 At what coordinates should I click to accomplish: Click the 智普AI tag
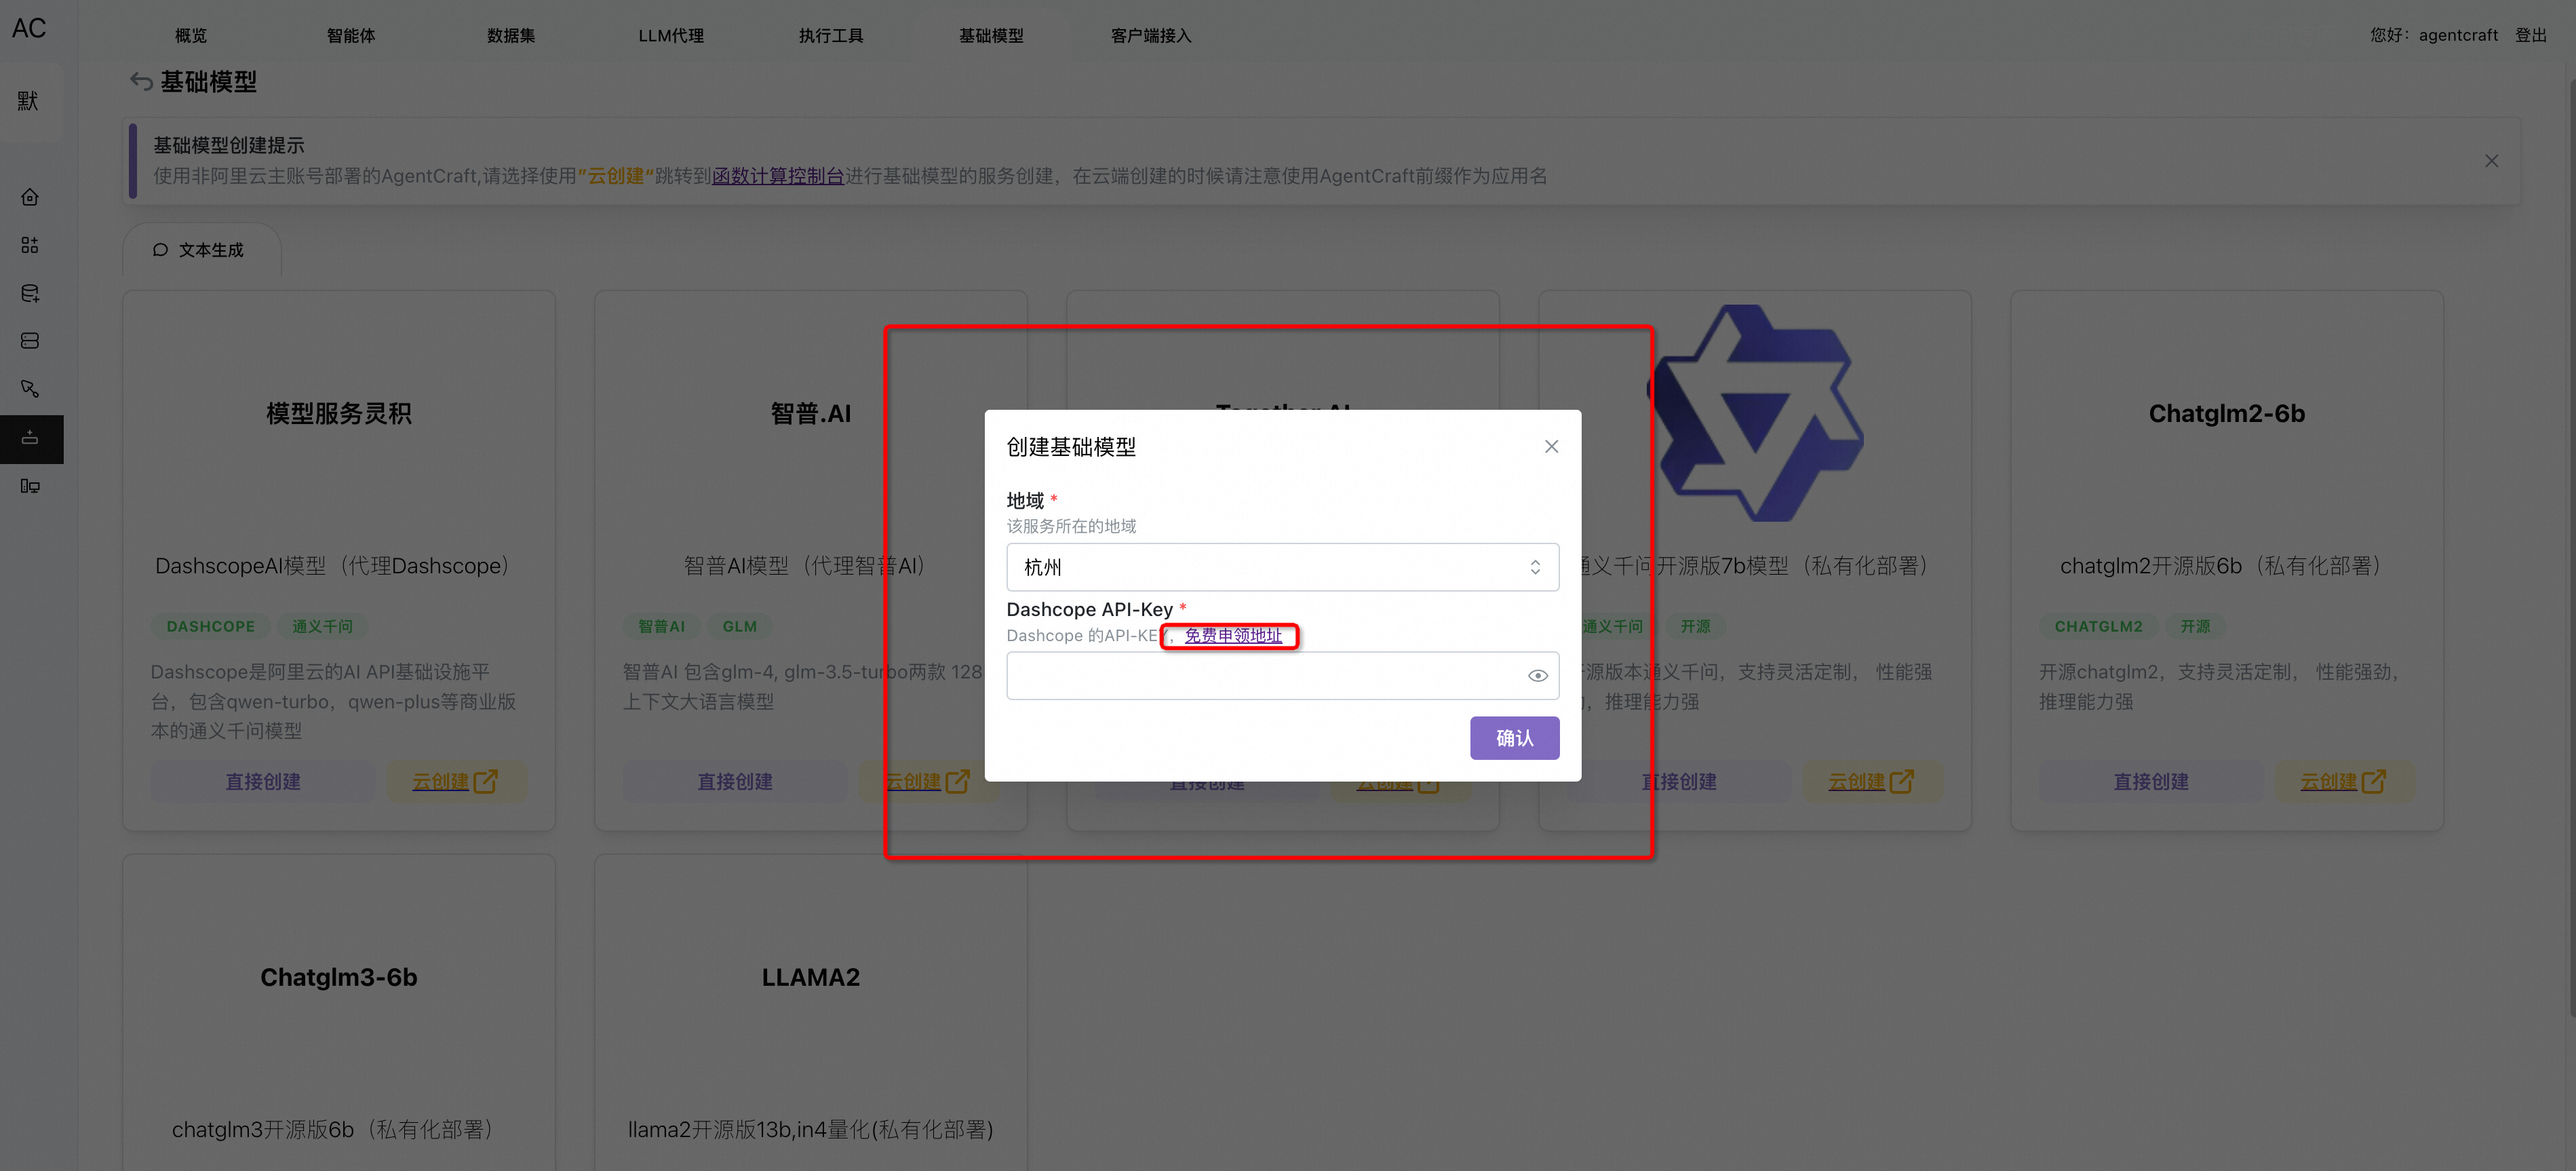(x=661, y=626)
